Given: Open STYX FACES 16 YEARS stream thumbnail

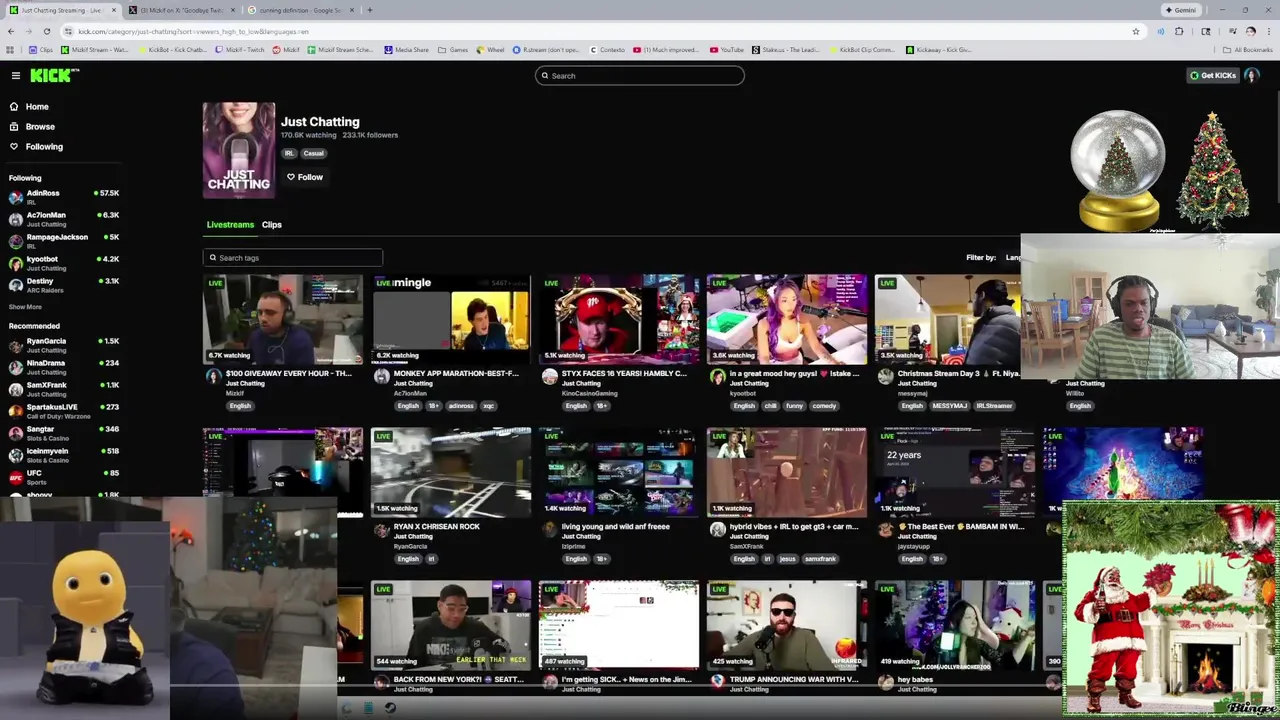Looking at the screenshot, I should point(619,319).
